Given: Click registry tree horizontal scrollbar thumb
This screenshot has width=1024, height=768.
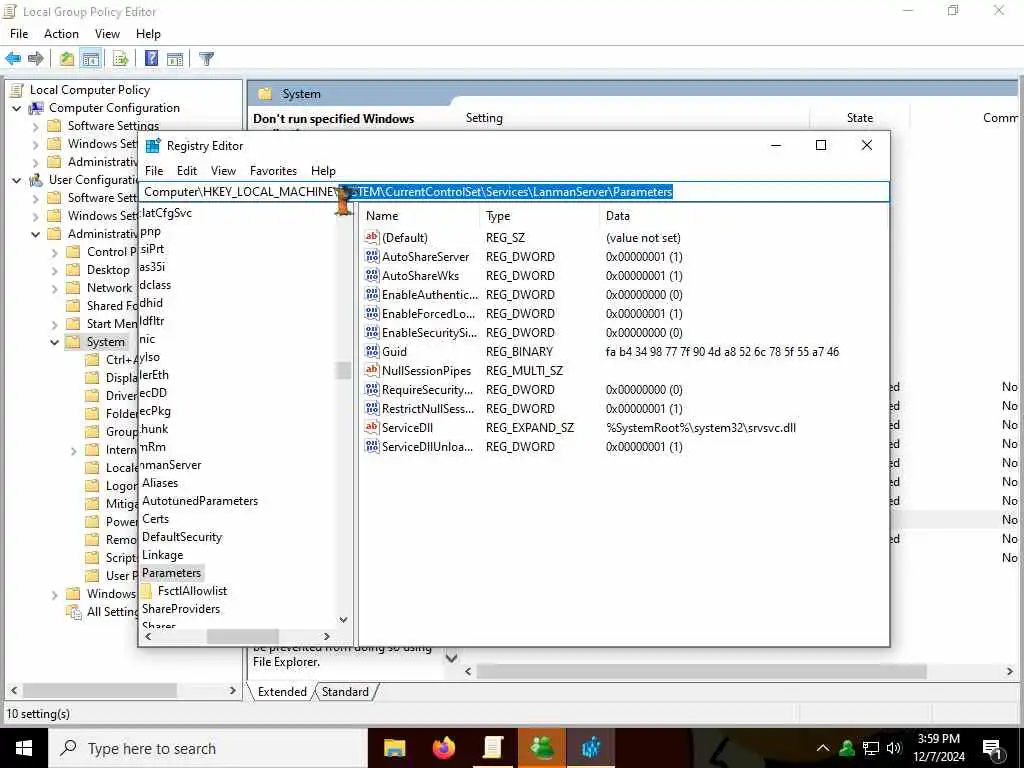Looking at the screenshot, I should [242, 636].
